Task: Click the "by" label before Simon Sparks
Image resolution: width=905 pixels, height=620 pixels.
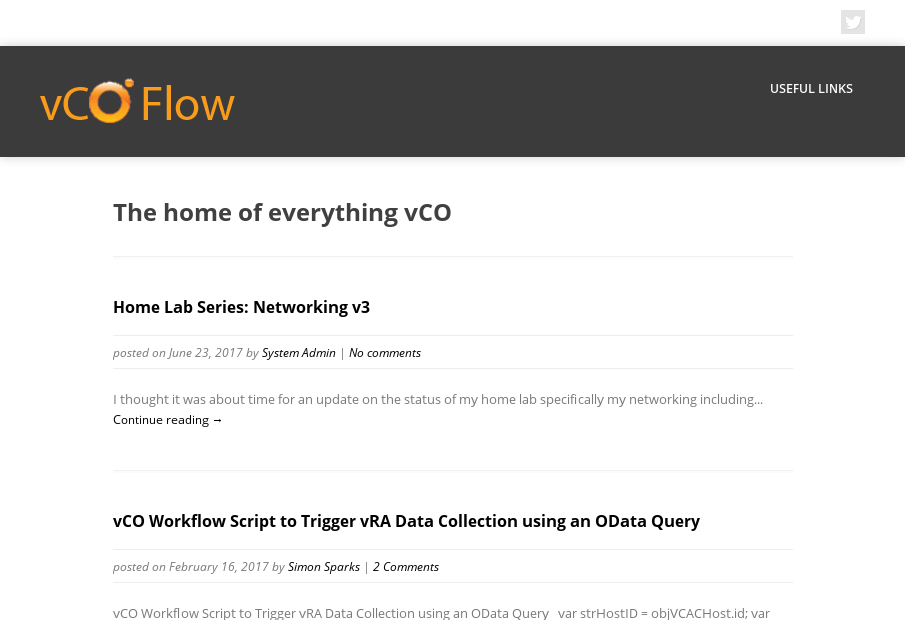Action: coord(278,567)
